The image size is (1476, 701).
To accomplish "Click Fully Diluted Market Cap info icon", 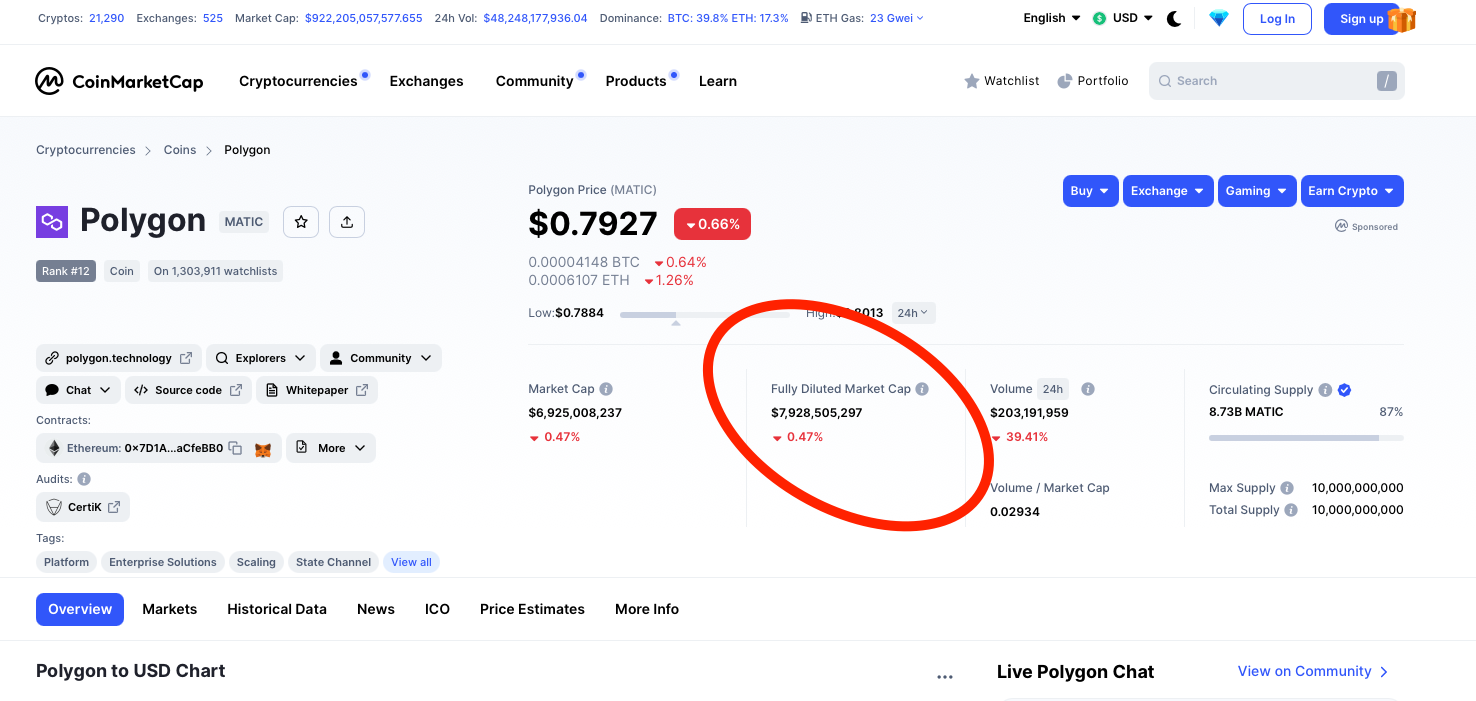I will (922, 389).
